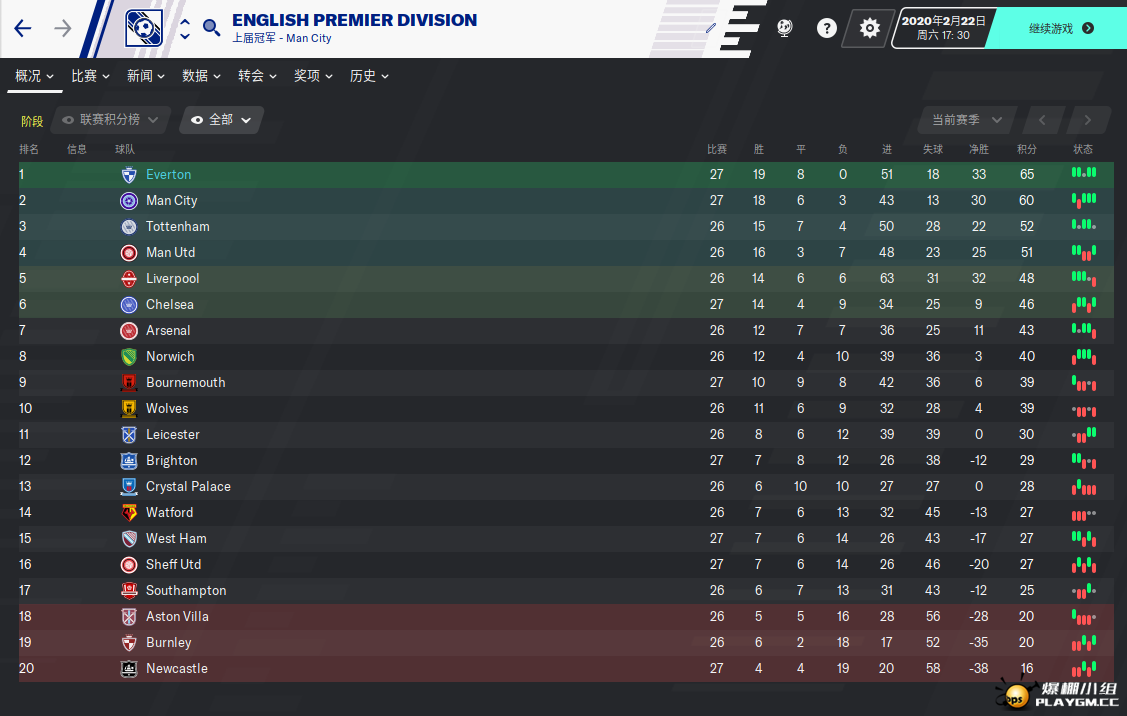The image size is (1127, 716).
Task: Click the back navigation arrow
Action: click(23, 28)
